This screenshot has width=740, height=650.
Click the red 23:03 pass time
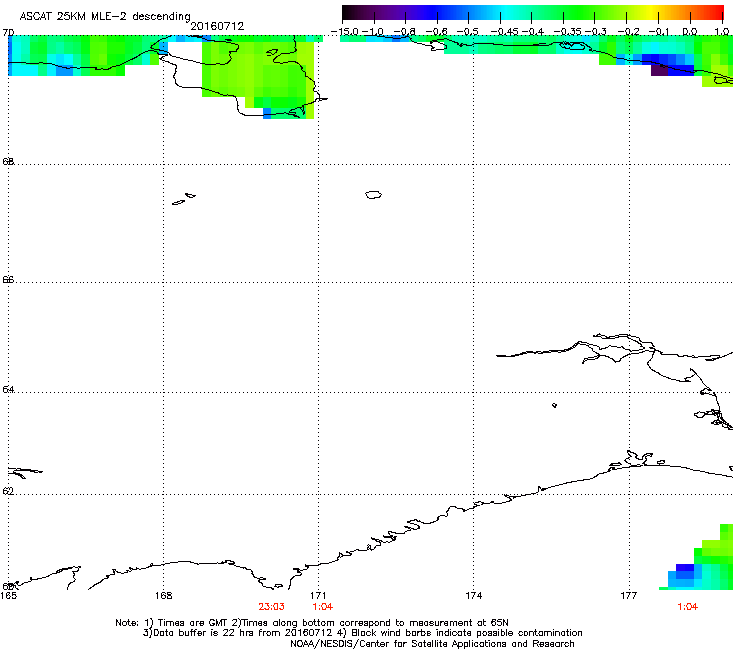(271, 607)
